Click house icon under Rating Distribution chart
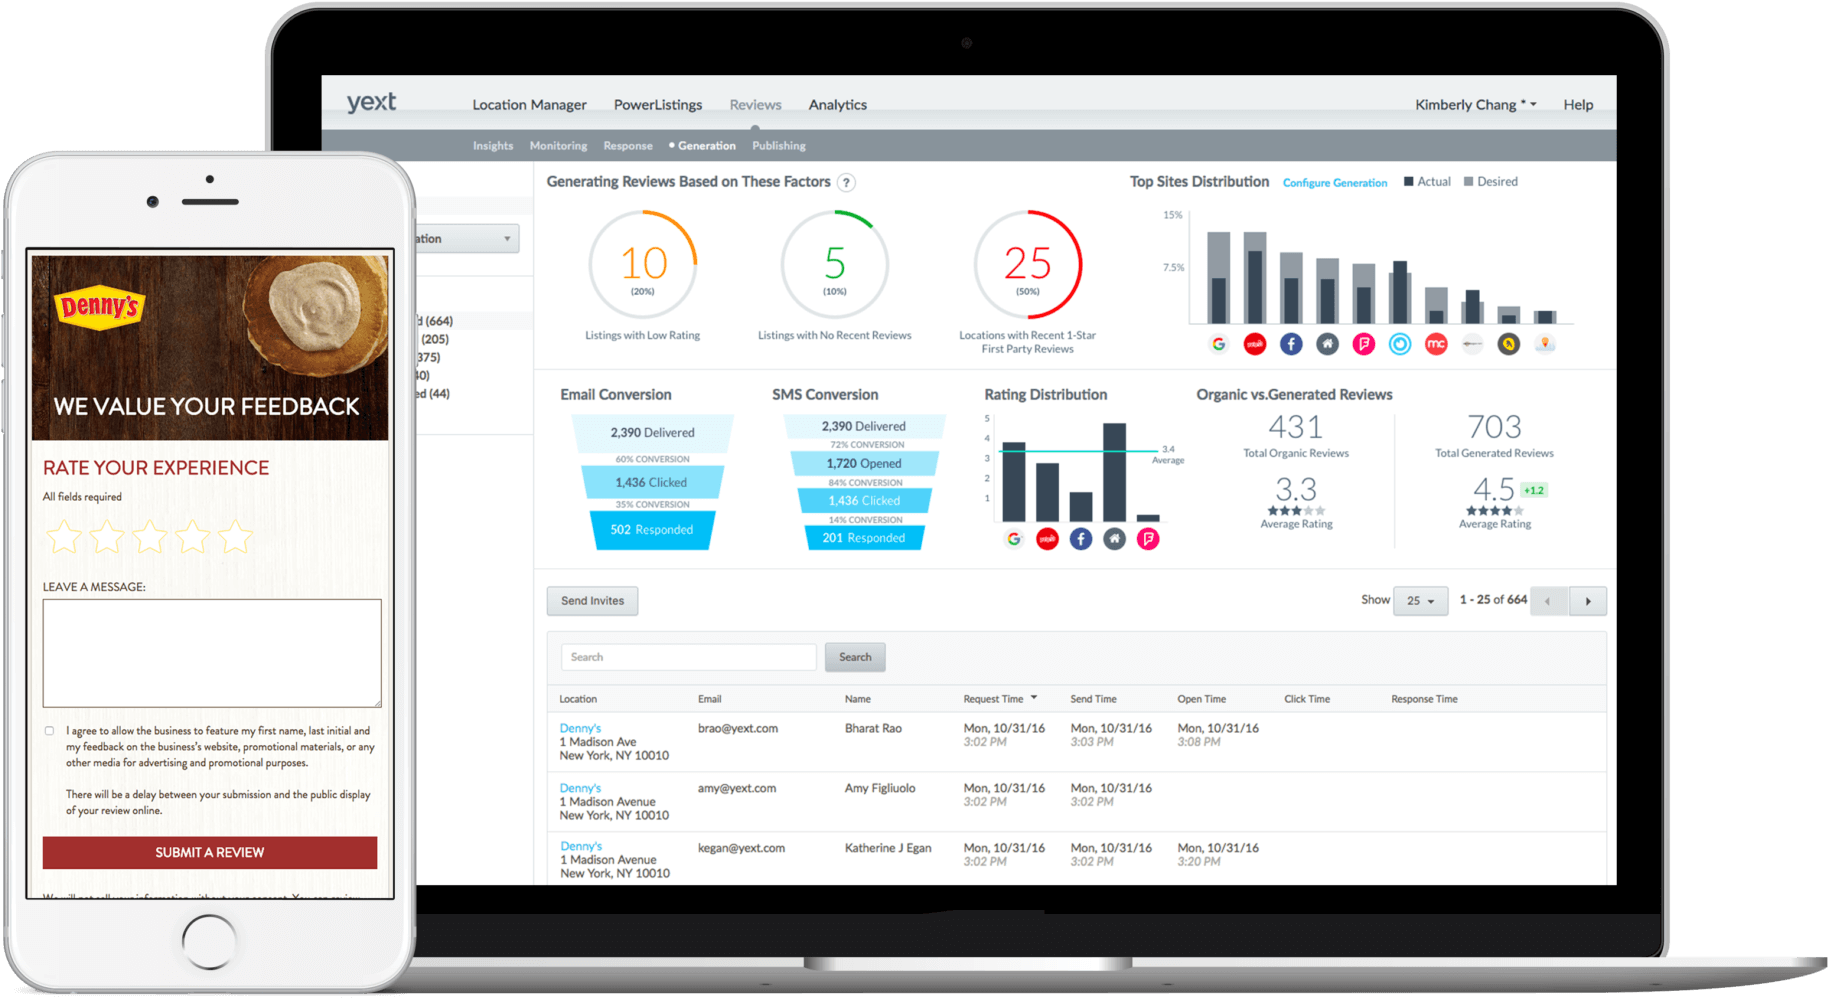This screenshot has height=998, width=1828. 1115,539
